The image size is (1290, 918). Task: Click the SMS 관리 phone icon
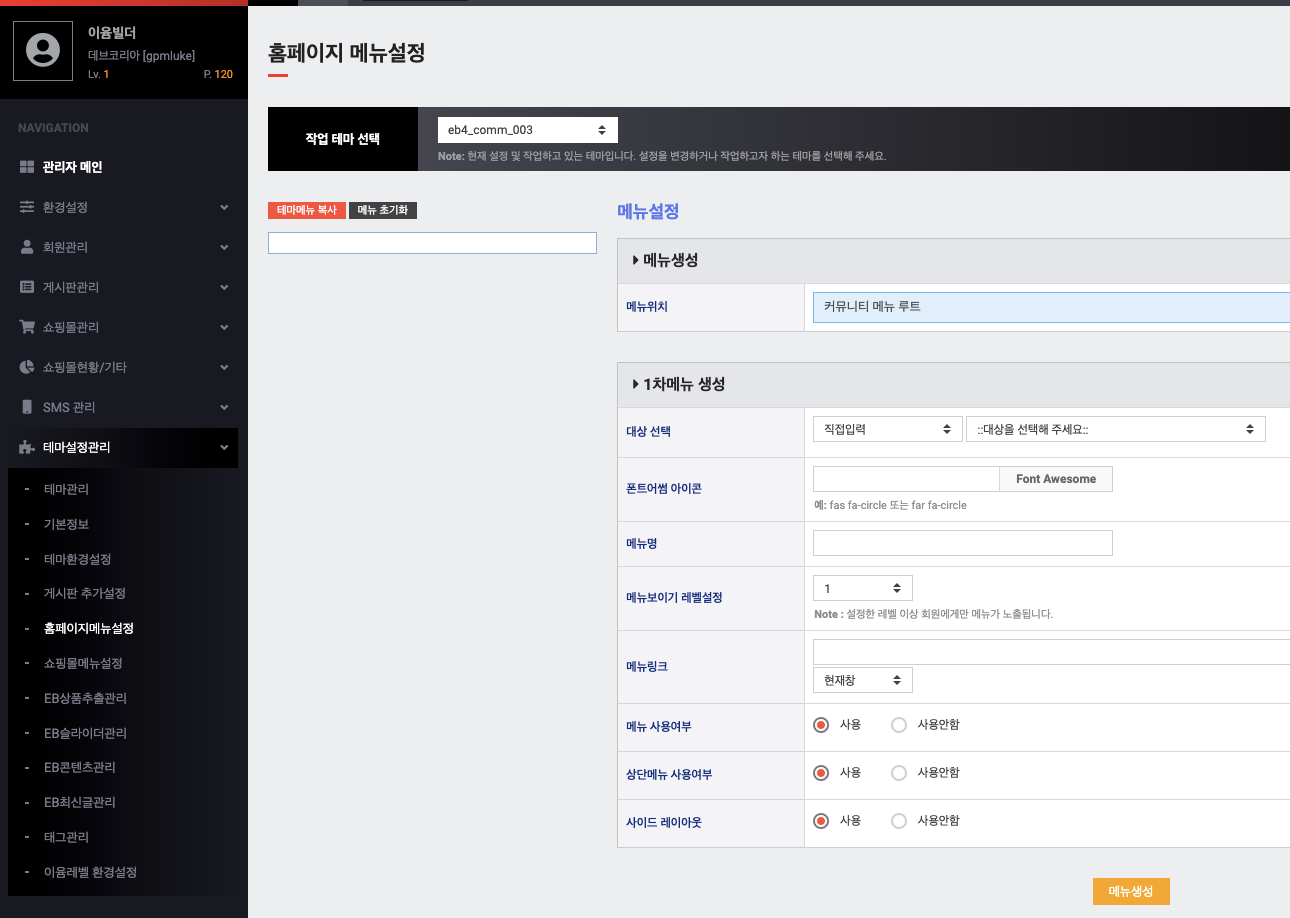coord(27,407)
